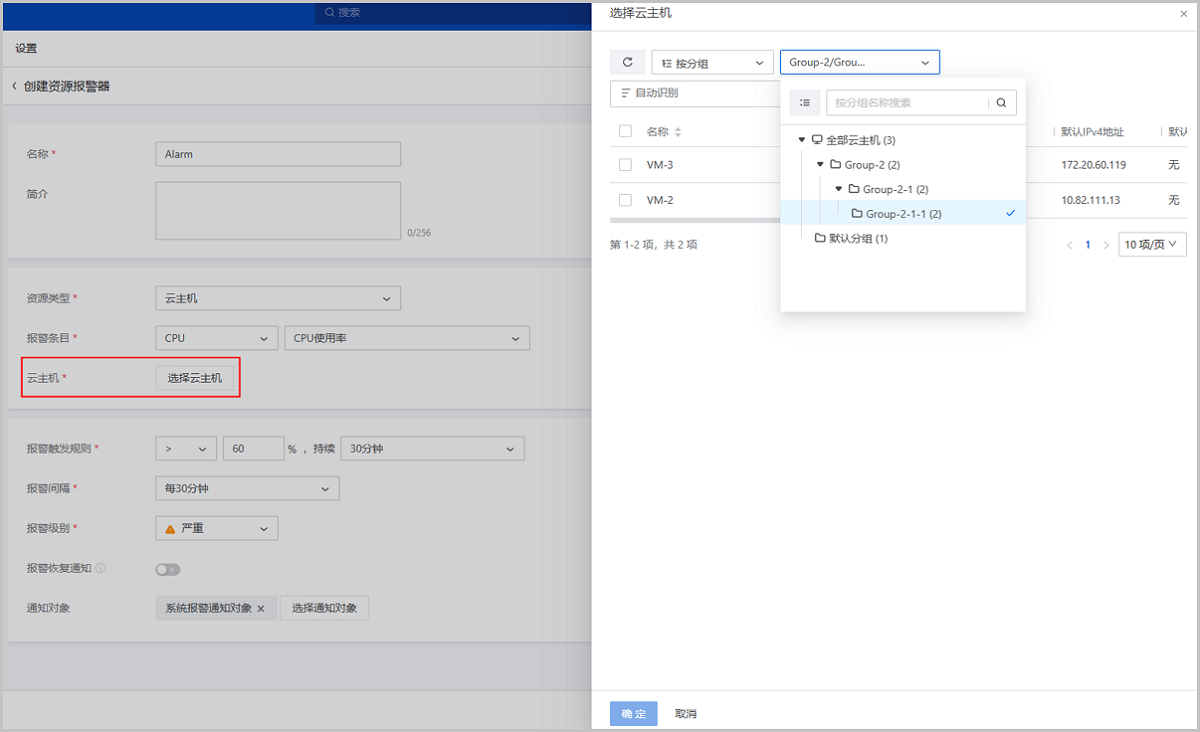Select Group-2-1-1 in the group tree
Image resolution: width=1200 pixels, height=732 pixels.
(x=902, y=213)
